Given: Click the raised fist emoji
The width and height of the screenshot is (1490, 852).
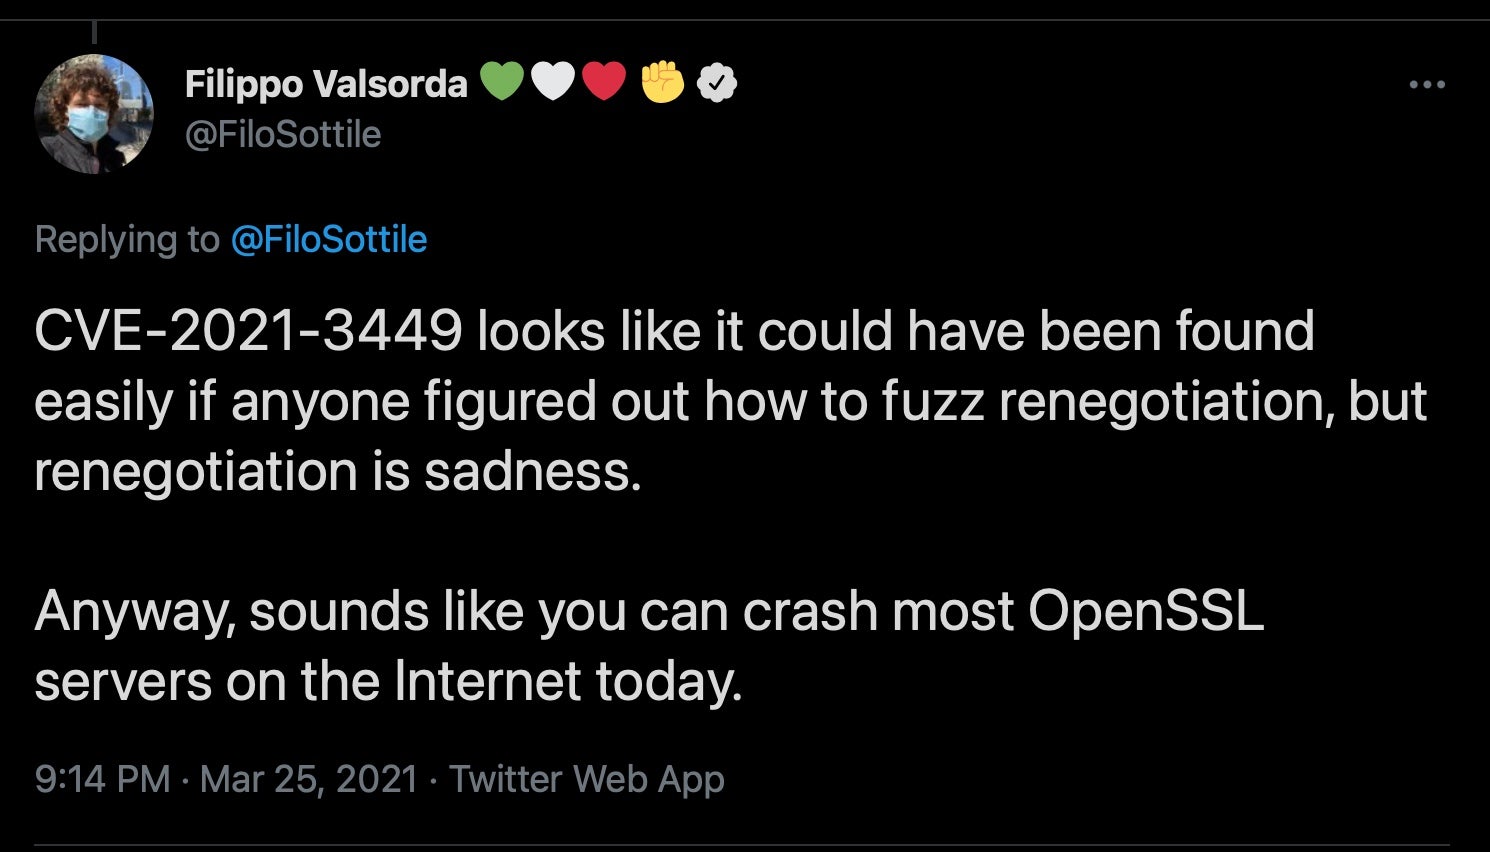Looking at the screenshot, I should (662, 83).
